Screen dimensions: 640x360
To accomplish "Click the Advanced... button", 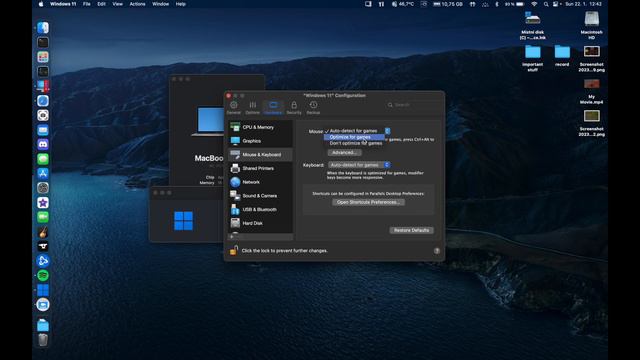I will pos(344,153).
